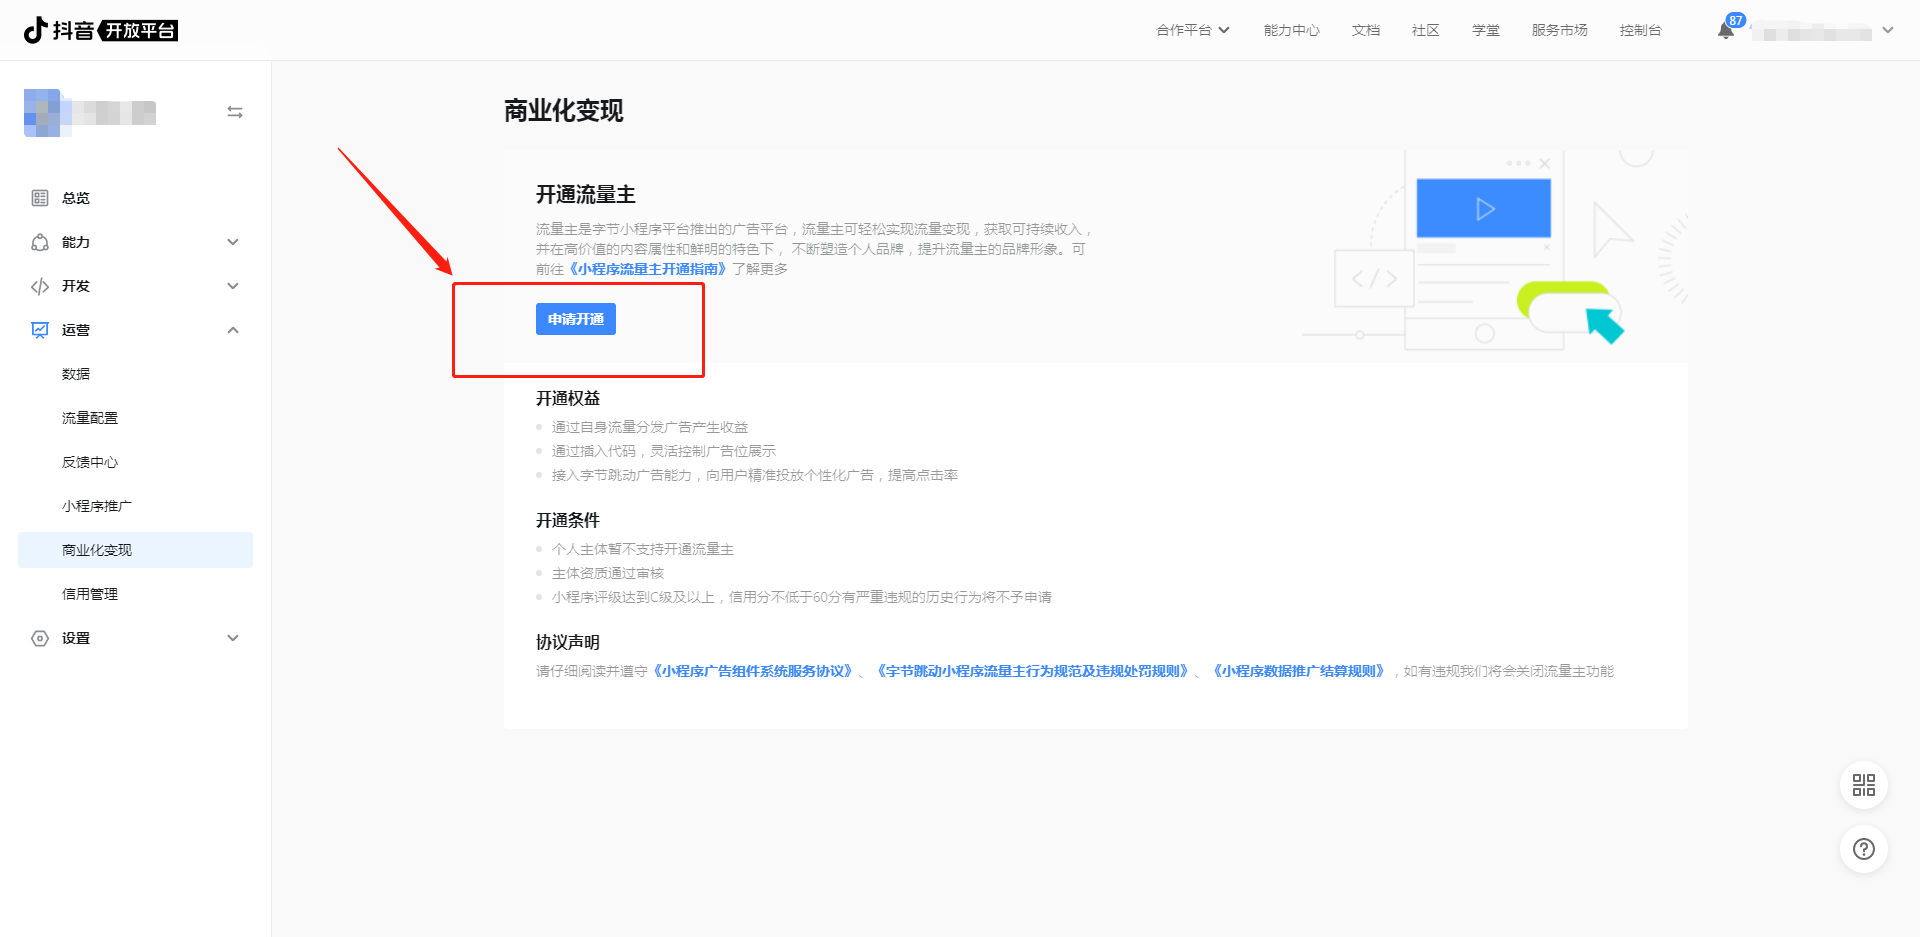The width and height of the screenshot is (1920, 937).
Task: Click the switch app icon beside app name
Action: [235, 112]
